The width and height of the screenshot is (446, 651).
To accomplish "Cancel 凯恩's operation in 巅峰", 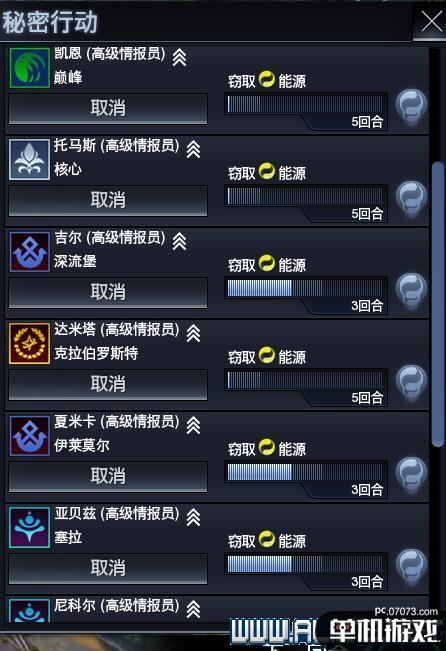I will coord(108,108).
